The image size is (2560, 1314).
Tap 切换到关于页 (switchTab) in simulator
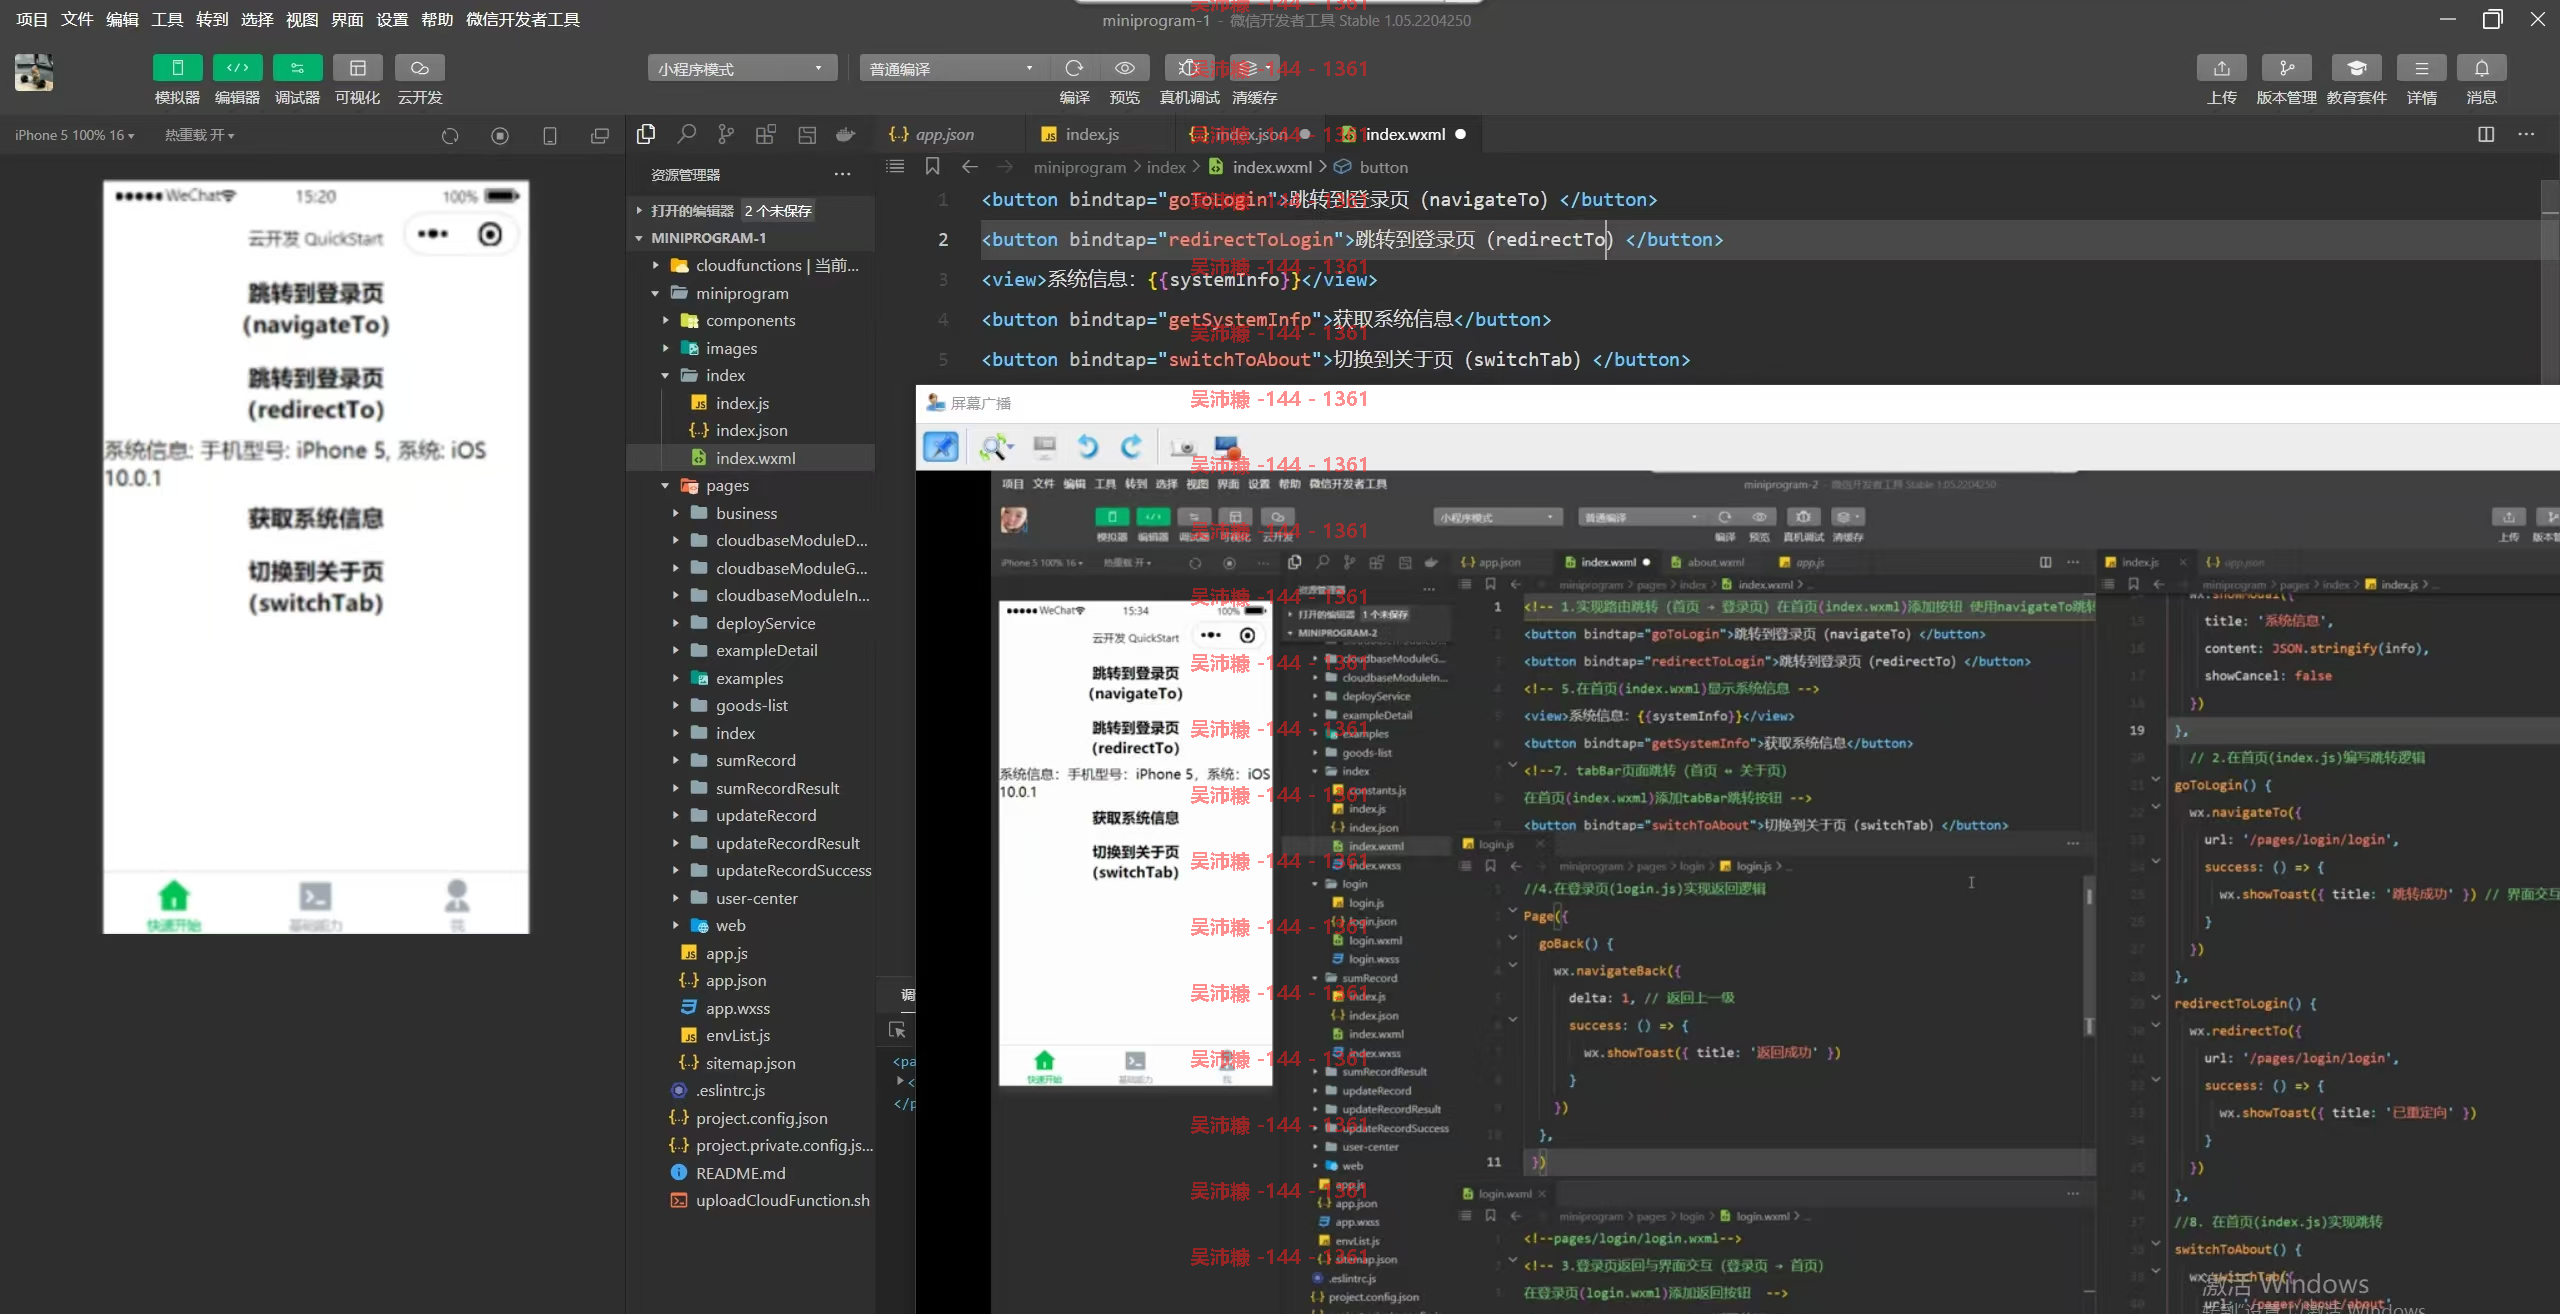(x=316, y=586)
